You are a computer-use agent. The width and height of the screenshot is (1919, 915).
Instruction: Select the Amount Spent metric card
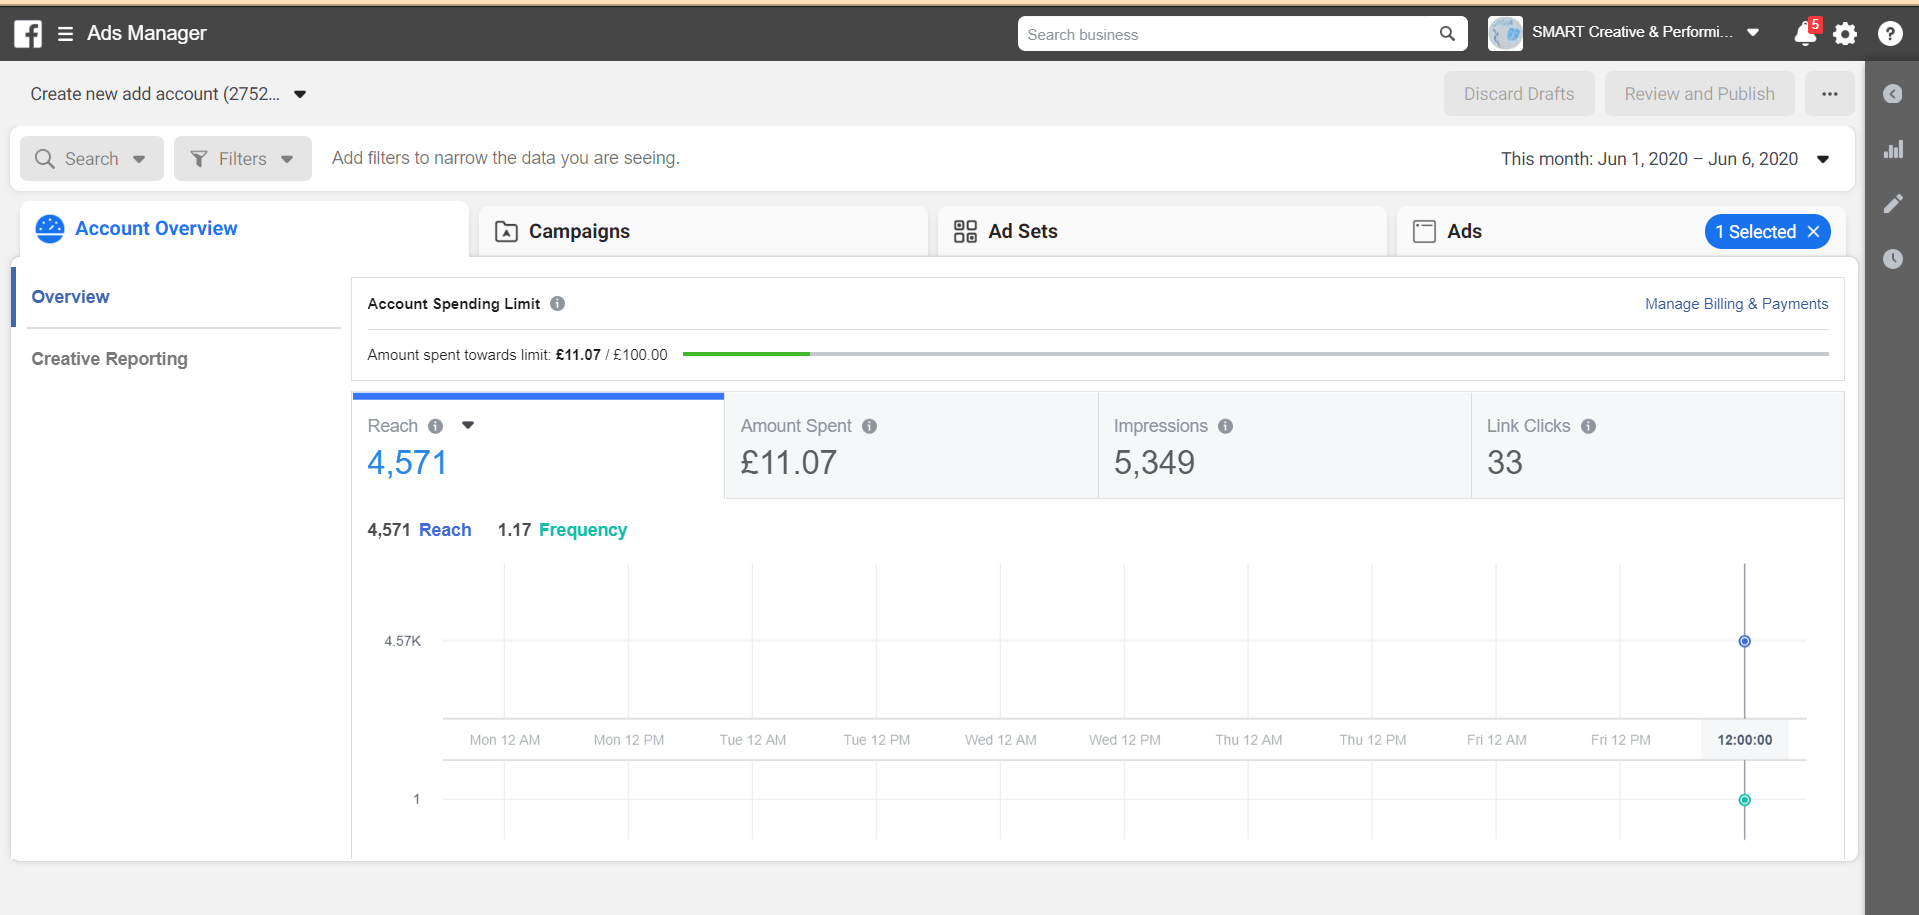point(911,446)
